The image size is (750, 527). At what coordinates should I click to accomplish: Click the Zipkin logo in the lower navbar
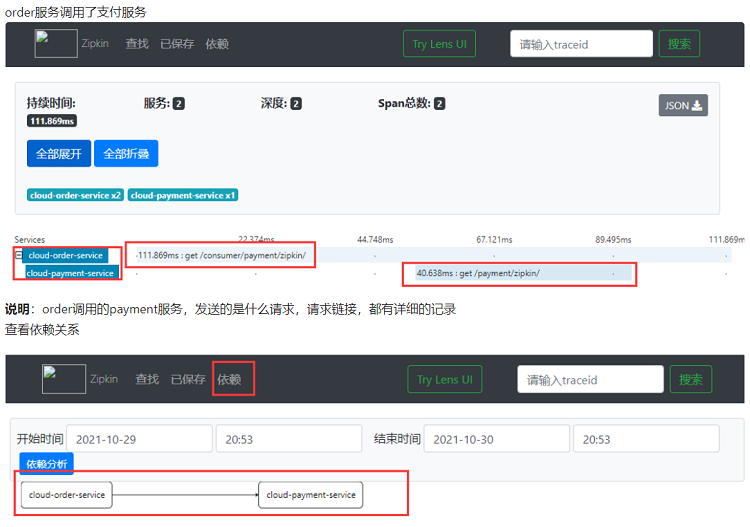point(64,379)
